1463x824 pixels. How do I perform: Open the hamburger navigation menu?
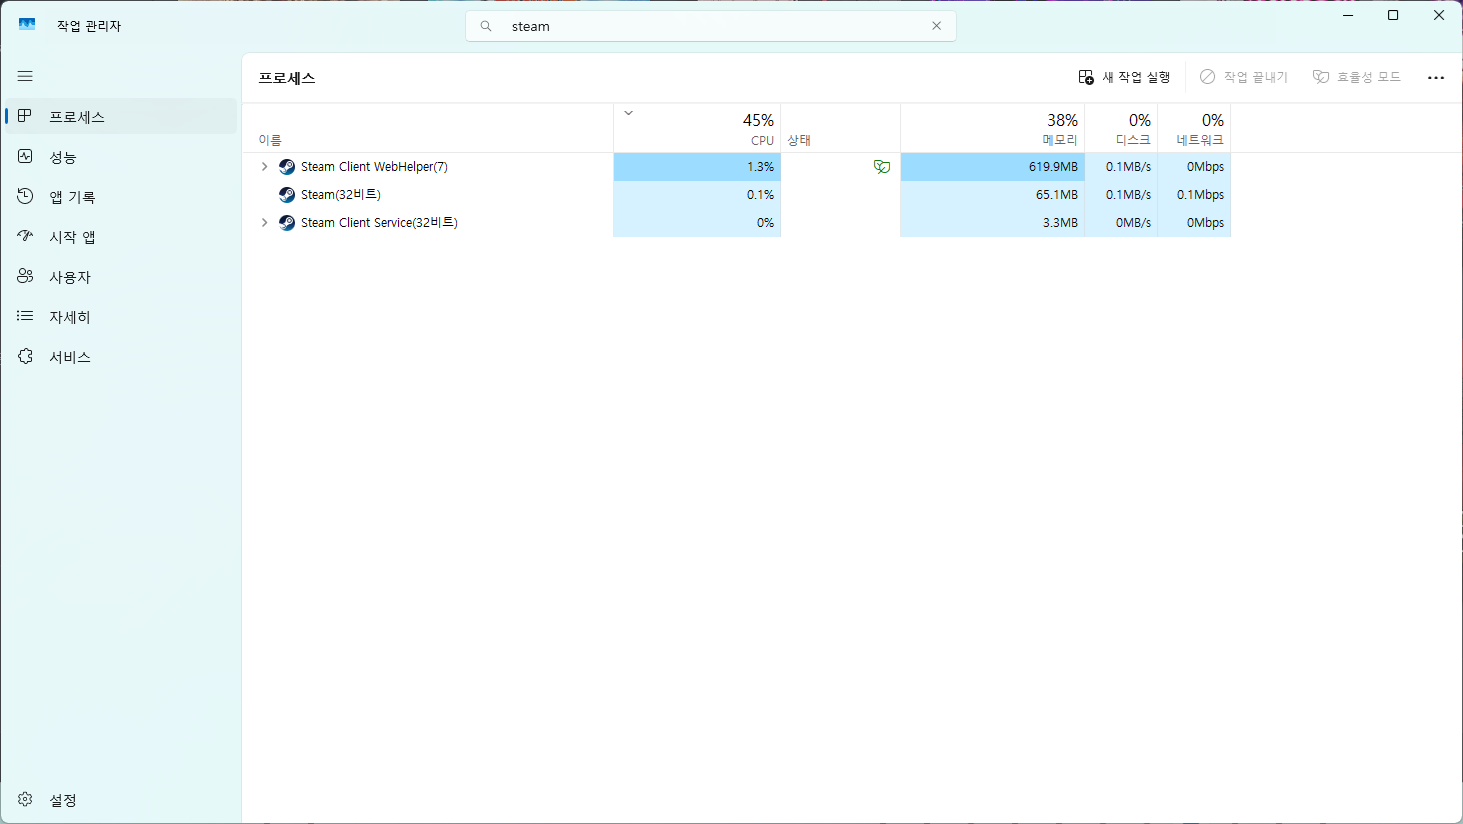point(25,76)
